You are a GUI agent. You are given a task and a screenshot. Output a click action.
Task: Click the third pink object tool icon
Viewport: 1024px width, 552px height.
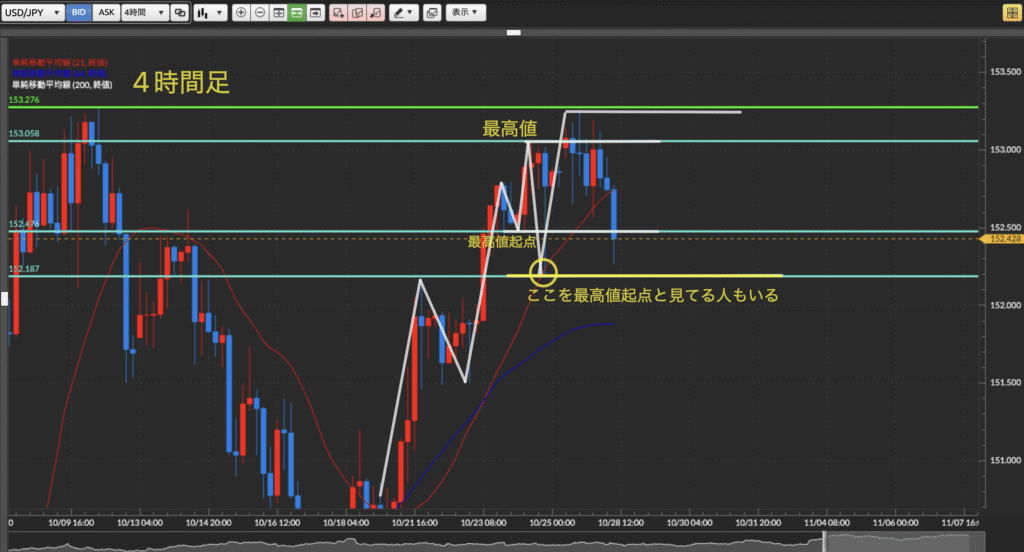pyautogui.click(x=375, y=13)
